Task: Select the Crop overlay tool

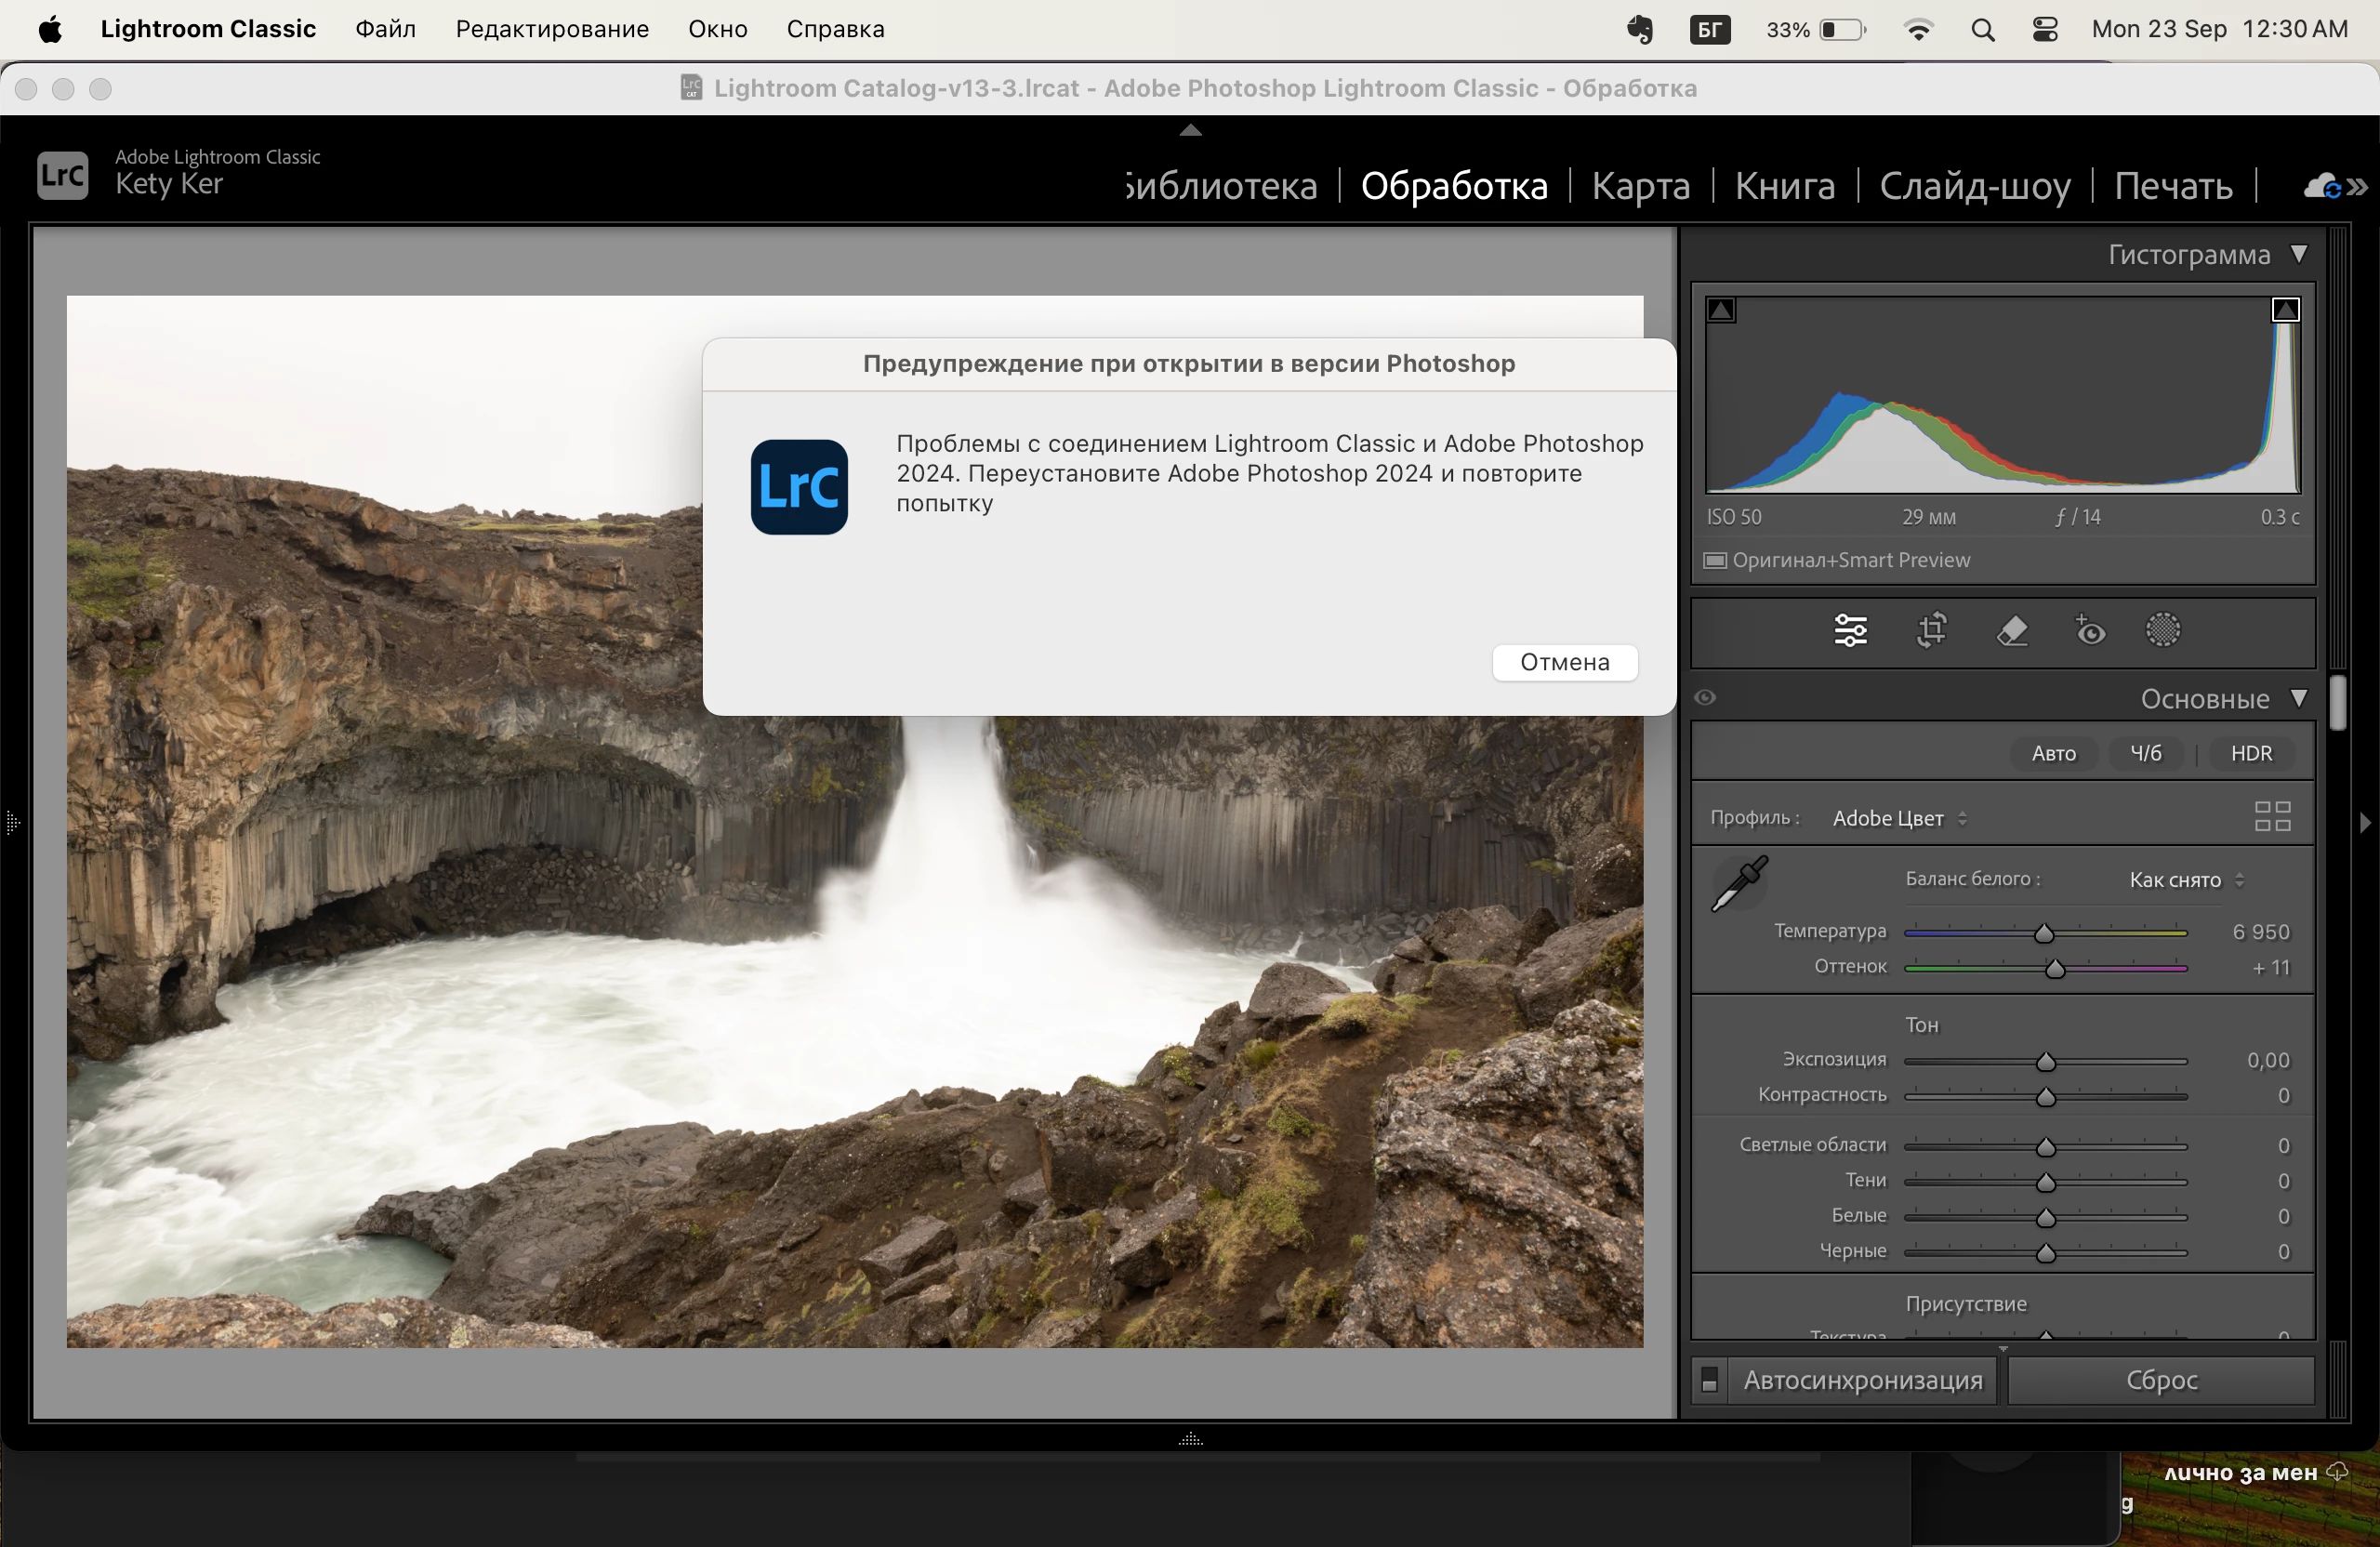Action: (x=1931, y=631)
